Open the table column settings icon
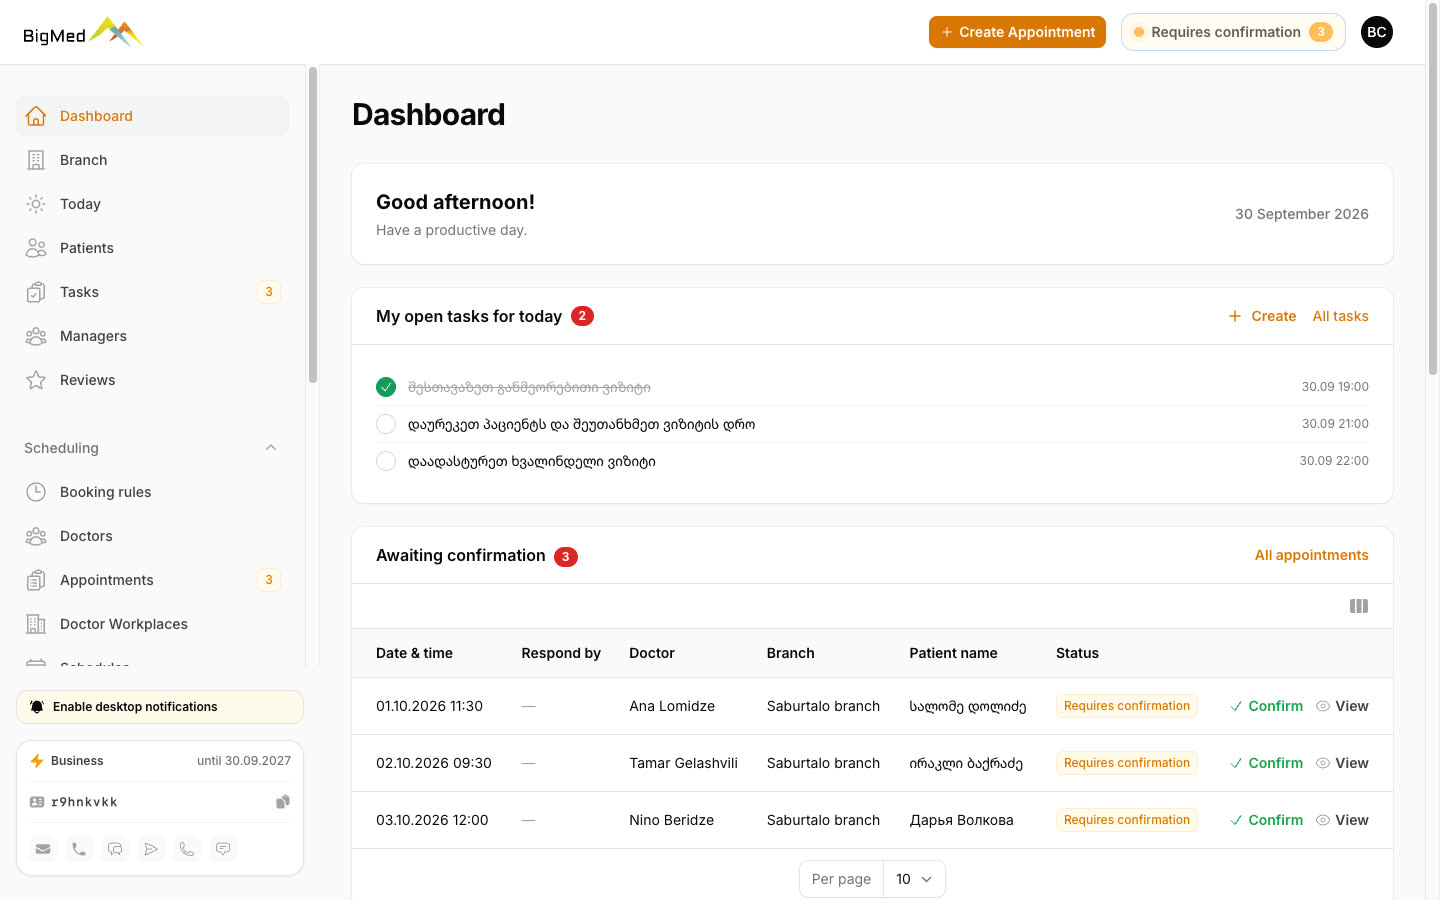Screen dimensions: 1440x900 point(1358,606)
